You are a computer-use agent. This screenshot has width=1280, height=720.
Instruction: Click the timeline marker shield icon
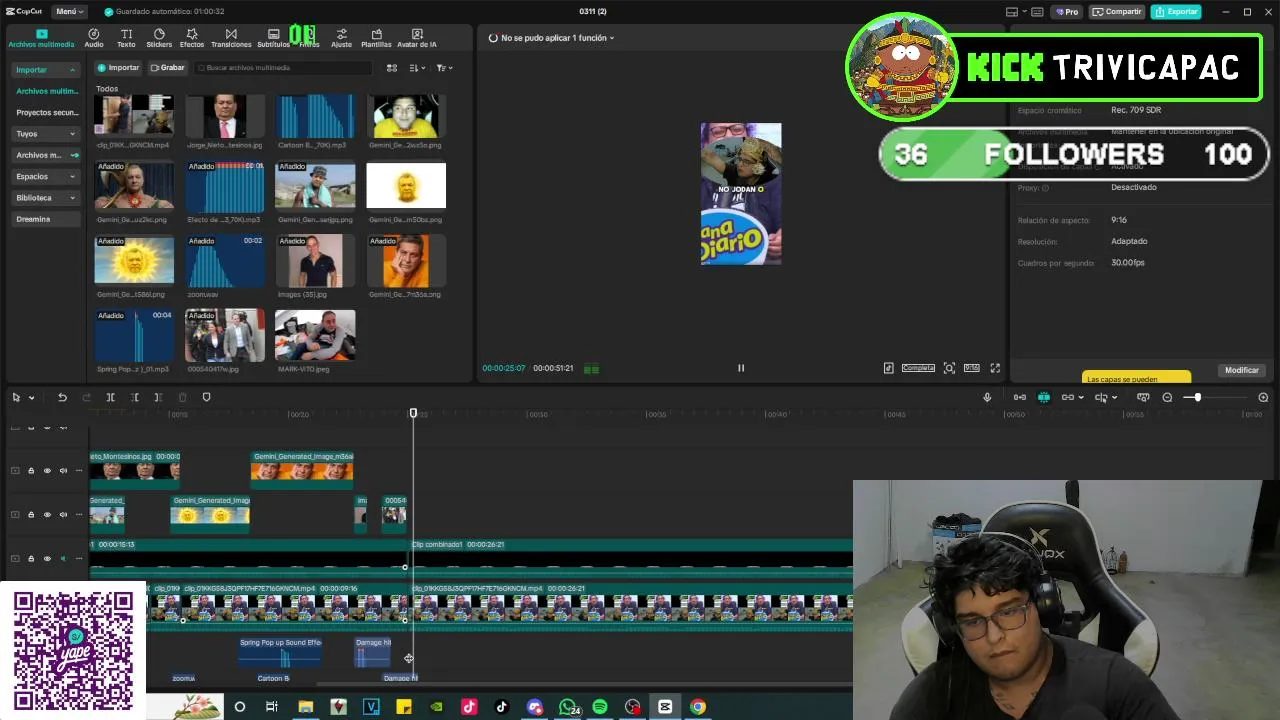(206, 397)
